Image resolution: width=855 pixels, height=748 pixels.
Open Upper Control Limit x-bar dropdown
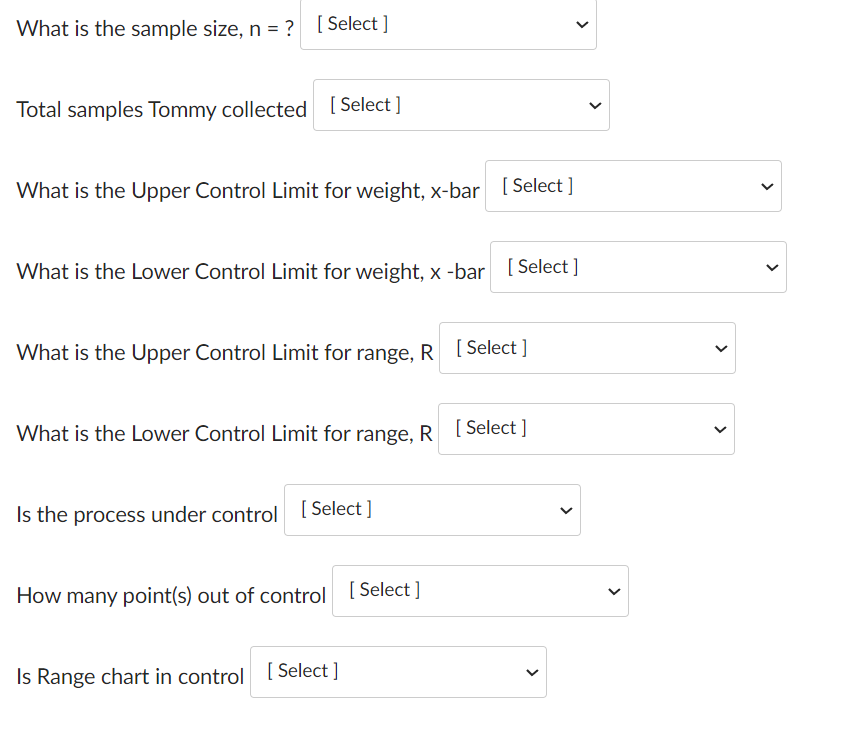click(632, 187)
